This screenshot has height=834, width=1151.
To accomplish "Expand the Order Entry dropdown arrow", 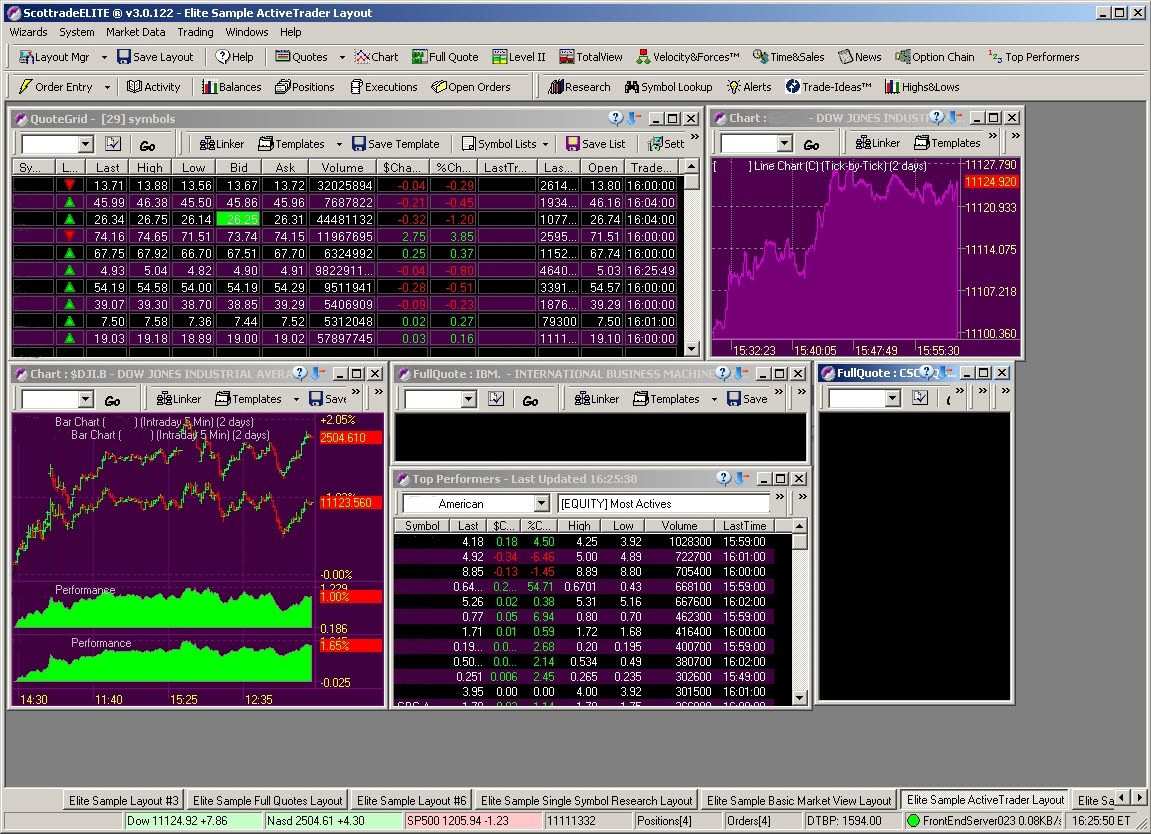I will tap(107, 87).
